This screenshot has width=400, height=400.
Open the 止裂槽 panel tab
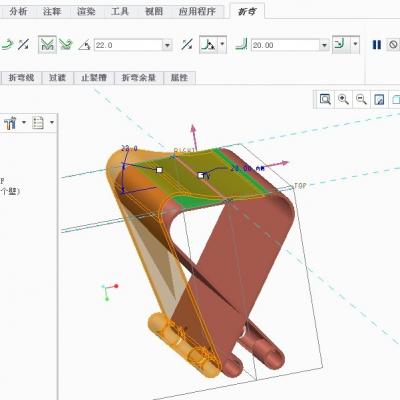pos(94,78)
